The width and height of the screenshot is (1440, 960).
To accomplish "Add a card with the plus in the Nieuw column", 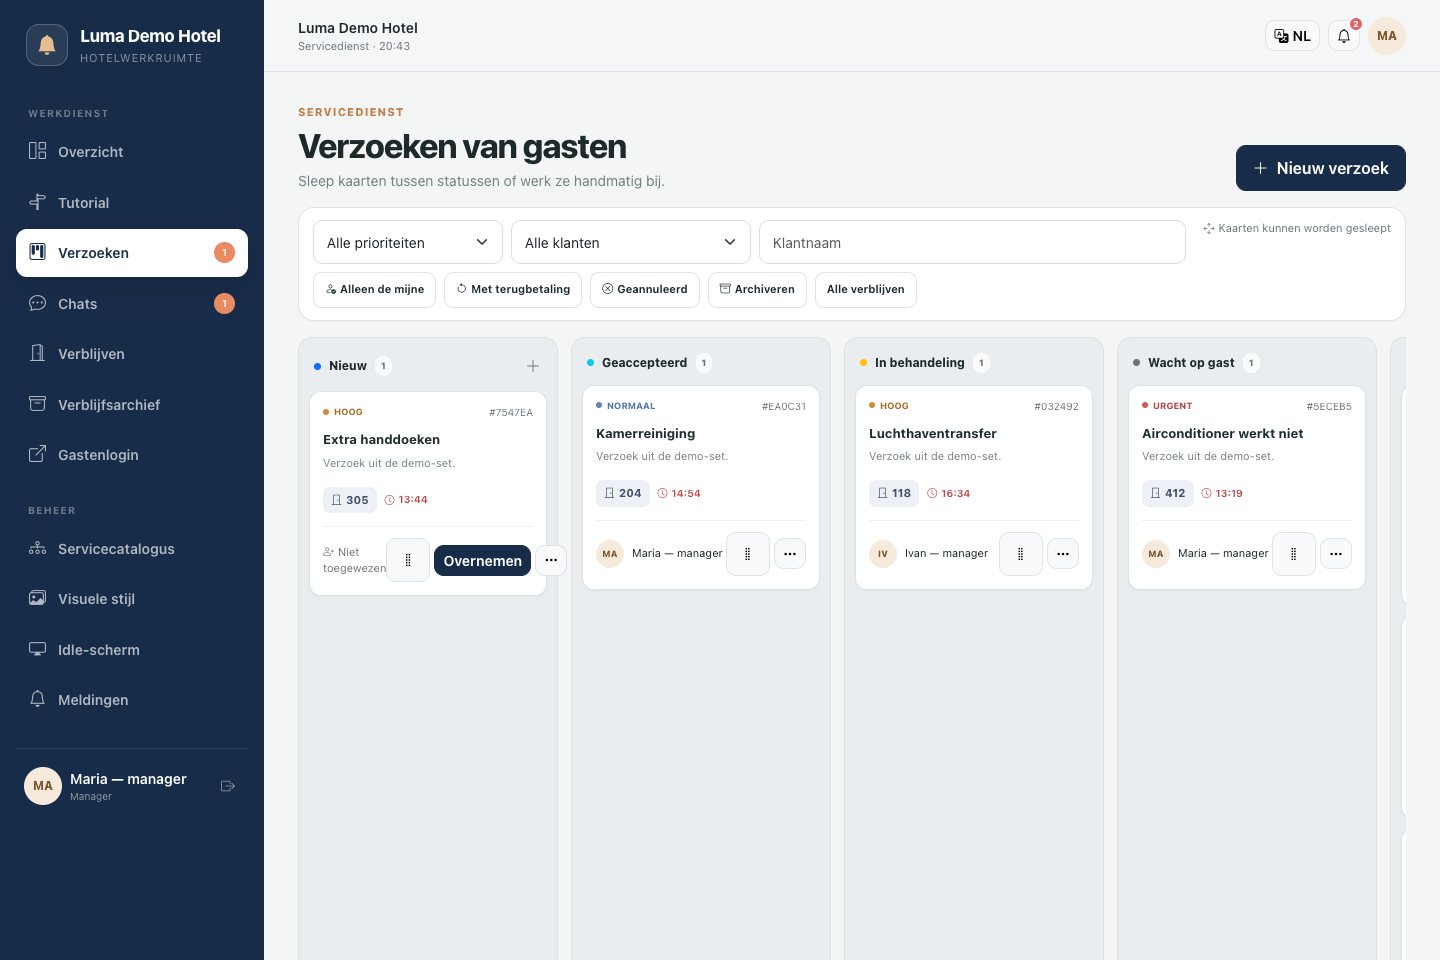I will (x=533, y=366).
